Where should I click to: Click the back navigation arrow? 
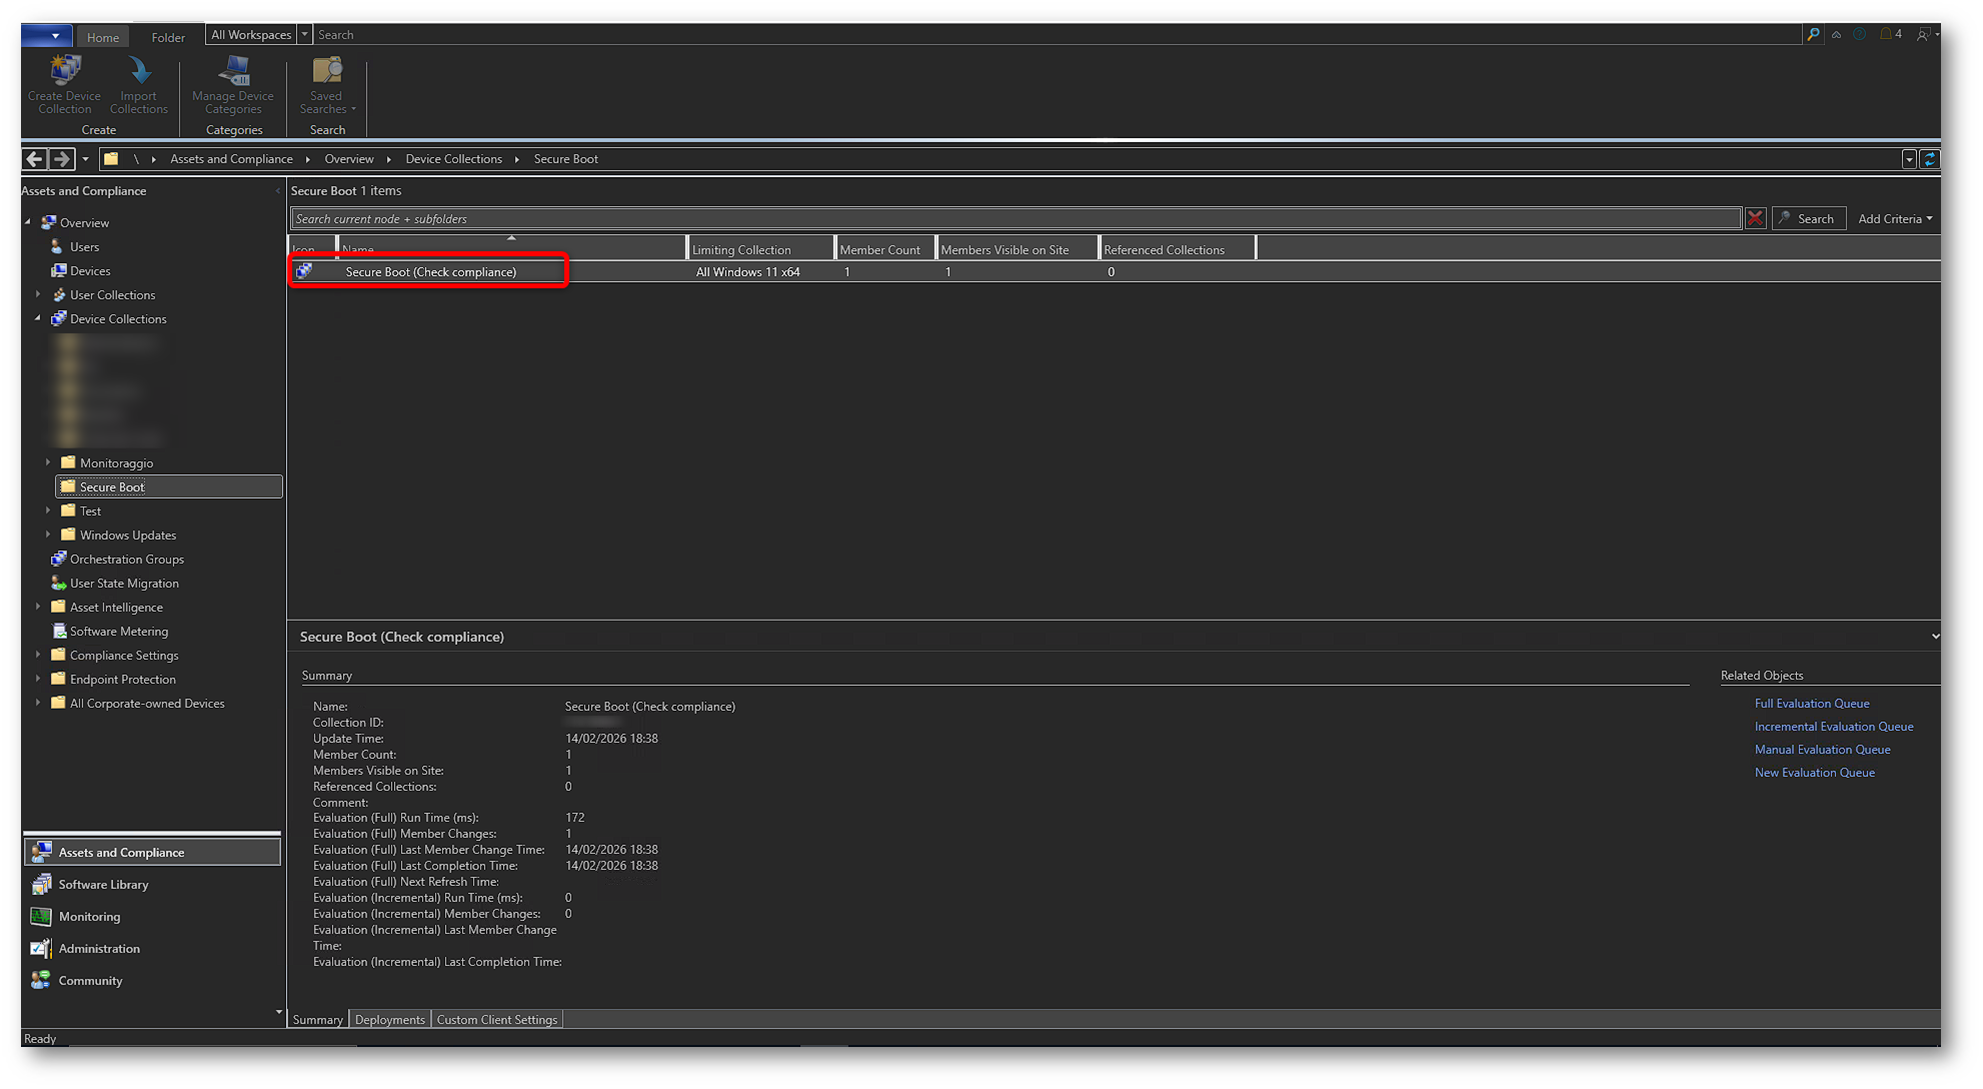(x=35, y=159)
